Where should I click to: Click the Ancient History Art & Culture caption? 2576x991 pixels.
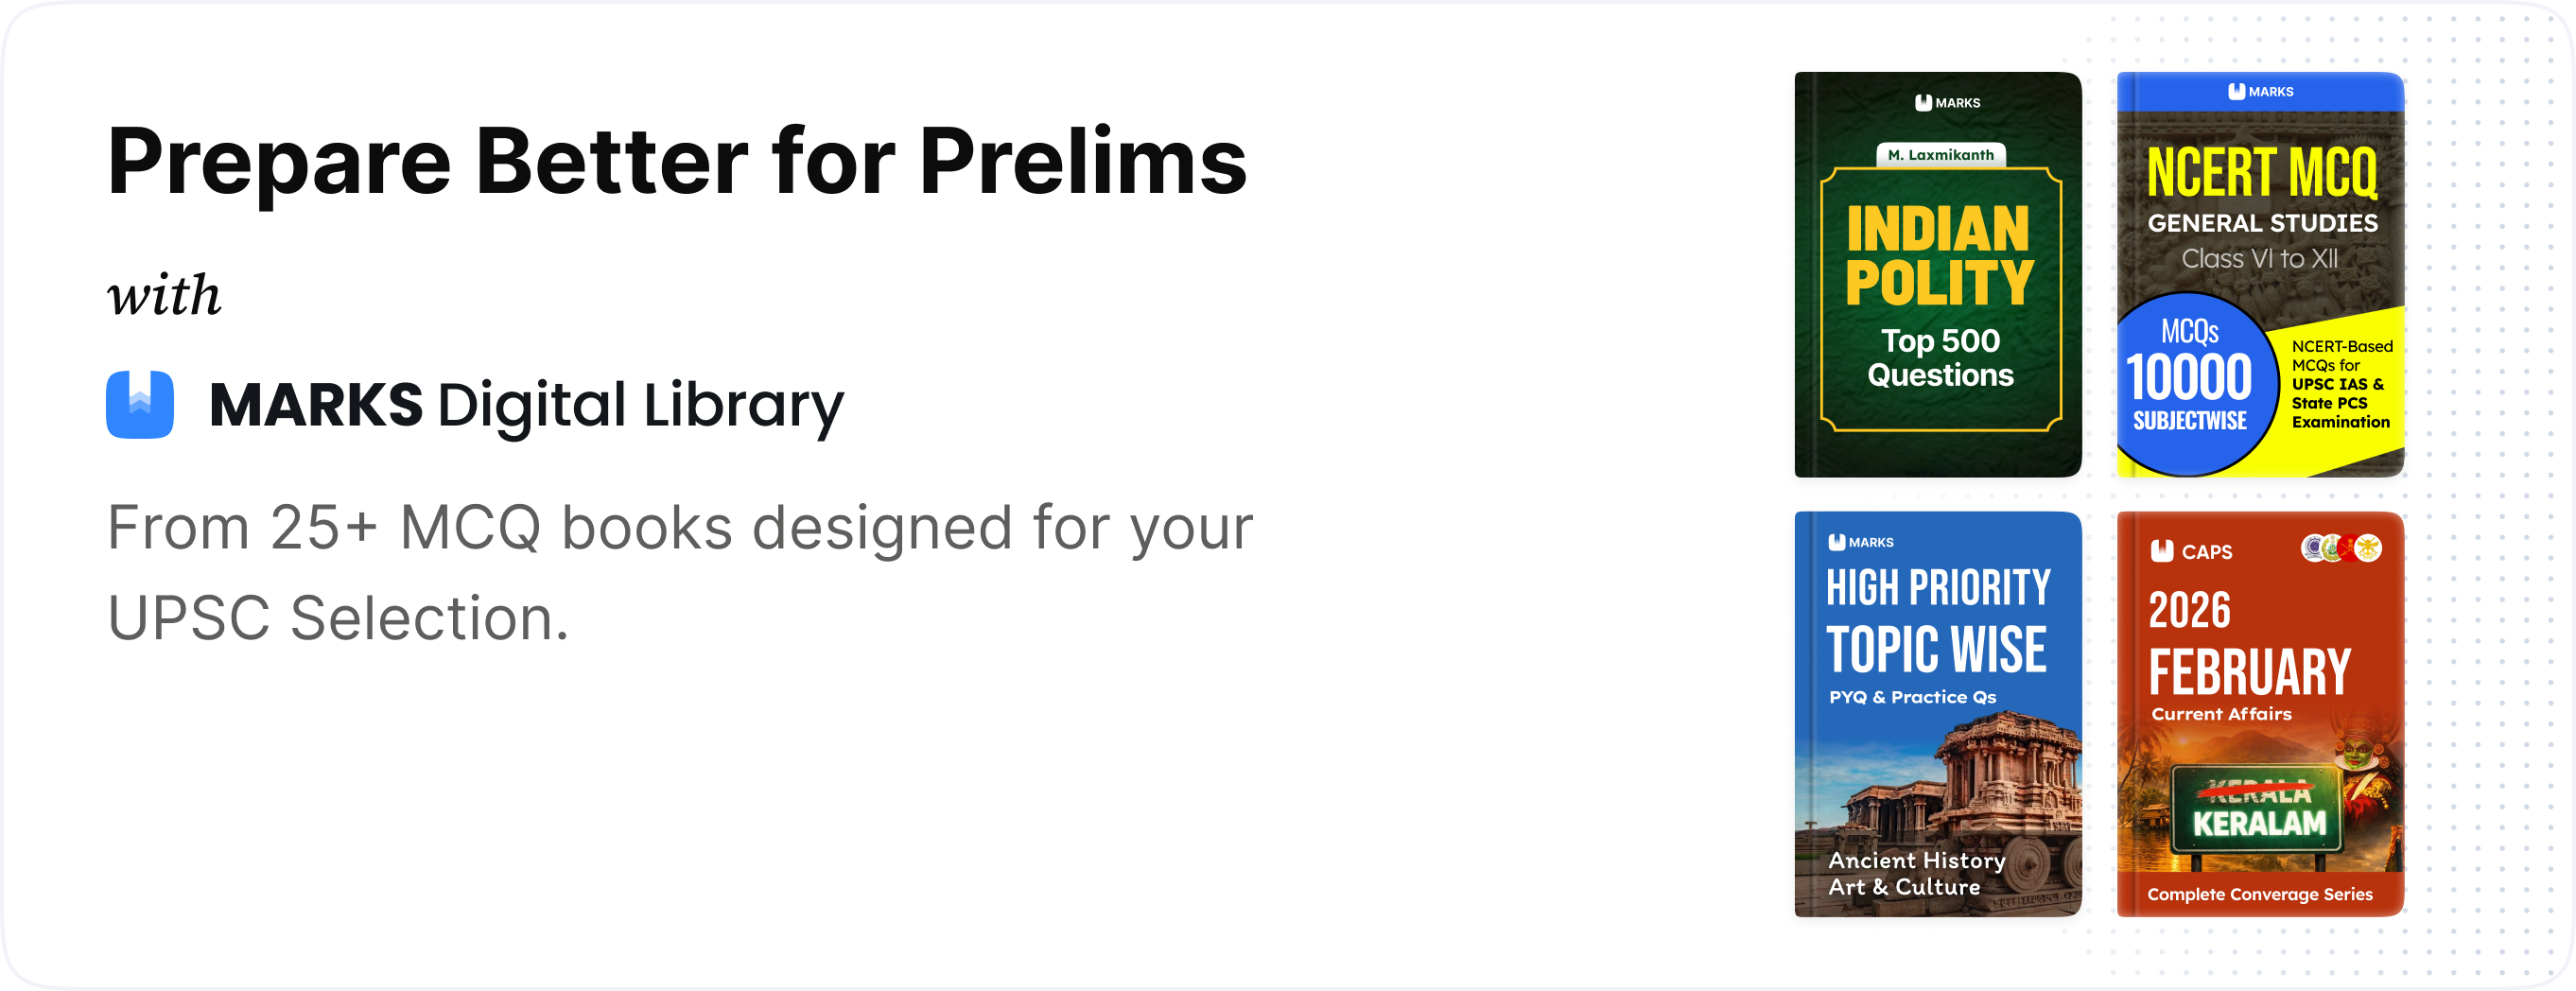point(1916,873)
